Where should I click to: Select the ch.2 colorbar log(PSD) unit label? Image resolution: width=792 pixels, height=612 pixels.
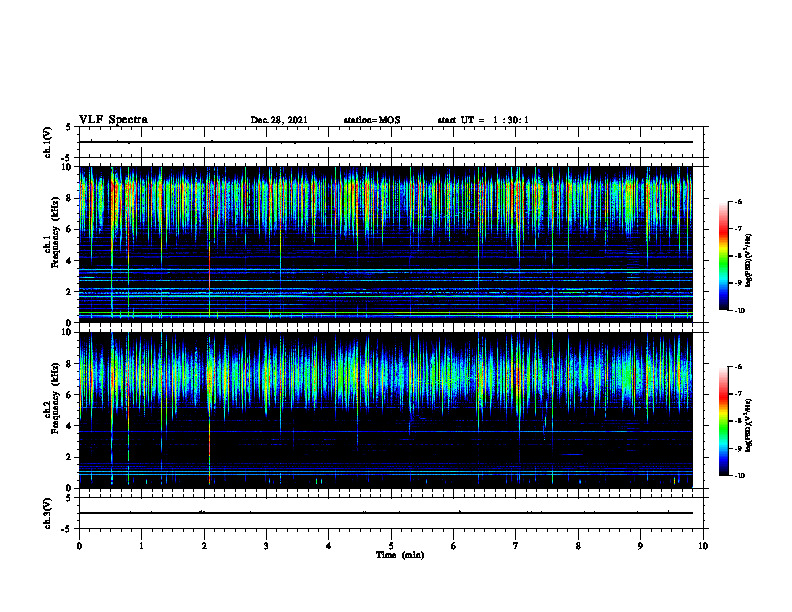point(749,425)
